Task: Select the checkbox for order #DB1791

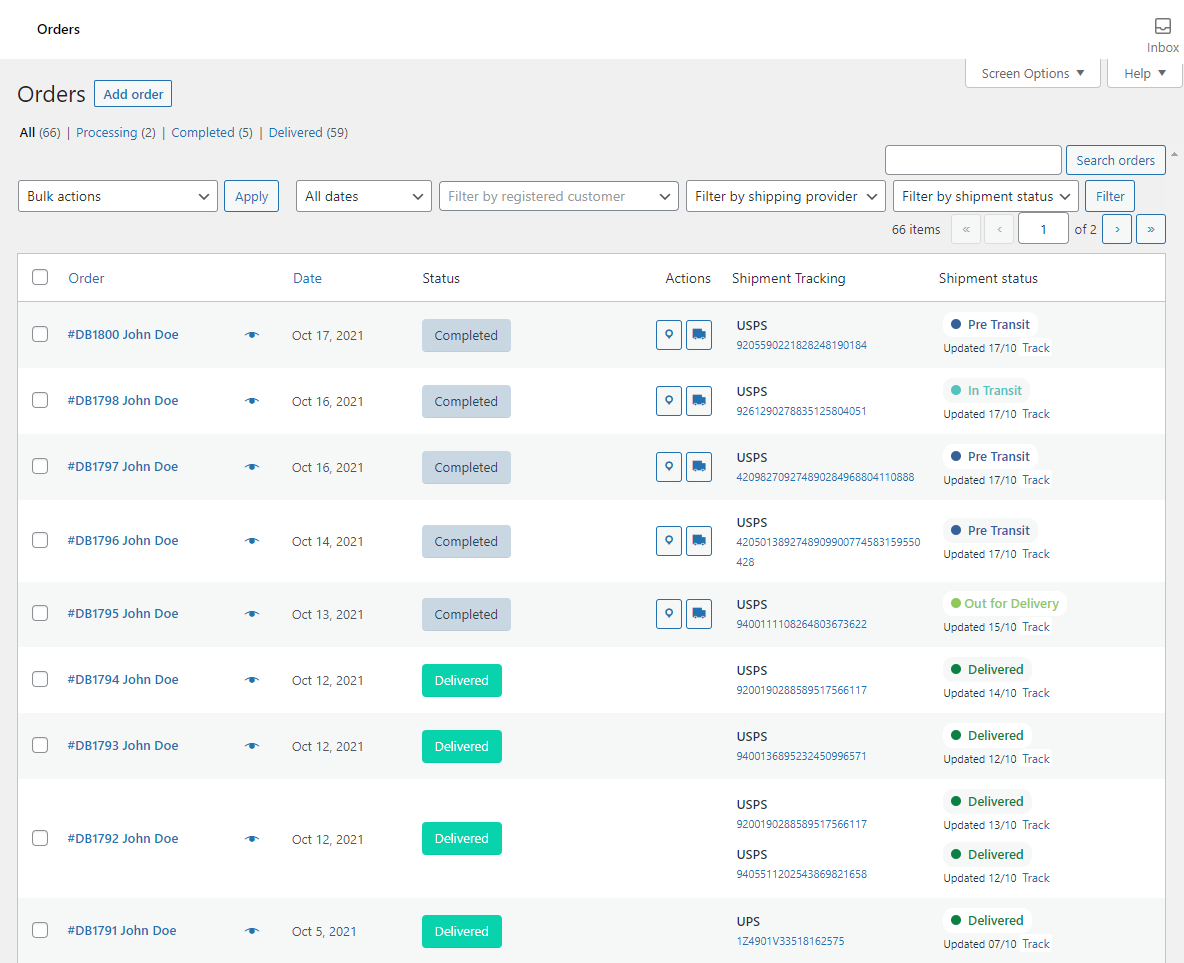Action: (40, 929)
